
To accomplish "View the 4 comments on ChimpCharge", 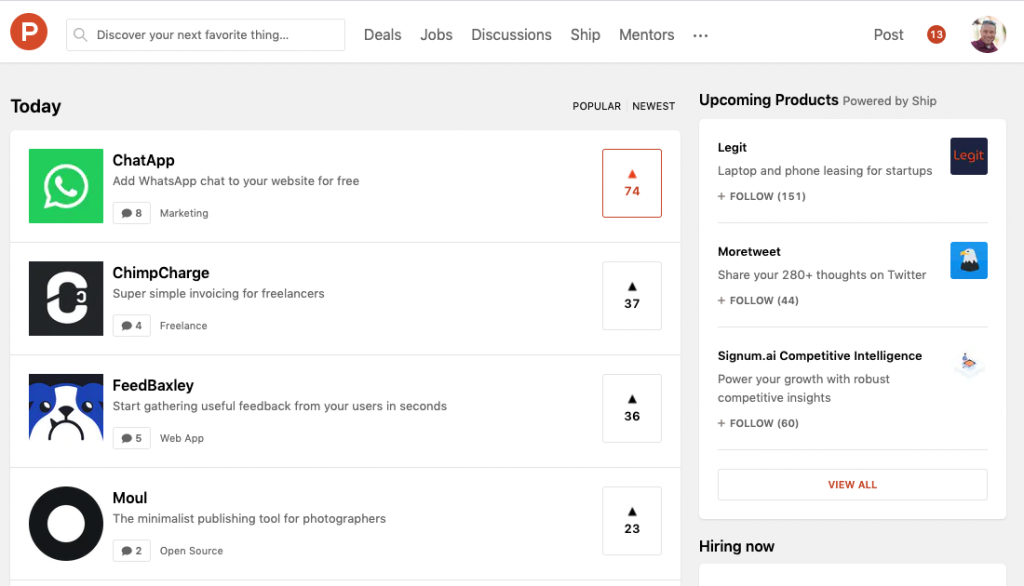I will [131, 325].
